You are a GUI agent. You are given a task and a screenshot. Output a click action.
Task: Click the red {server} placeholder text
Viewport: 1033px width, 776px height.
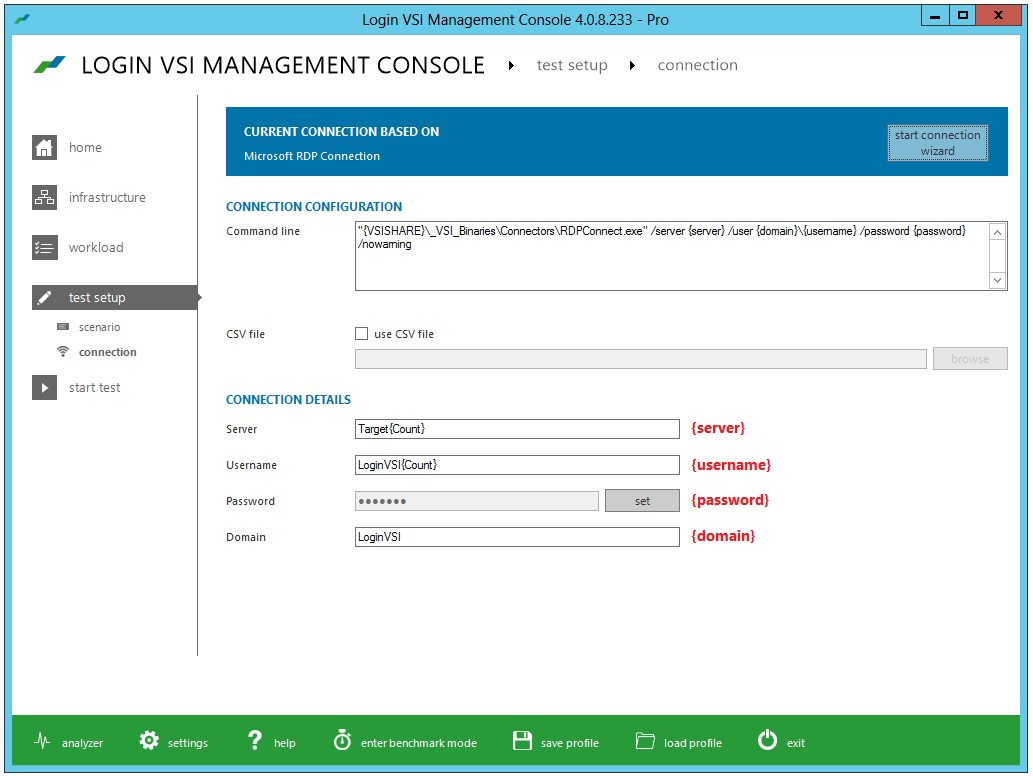coord(718,428)
